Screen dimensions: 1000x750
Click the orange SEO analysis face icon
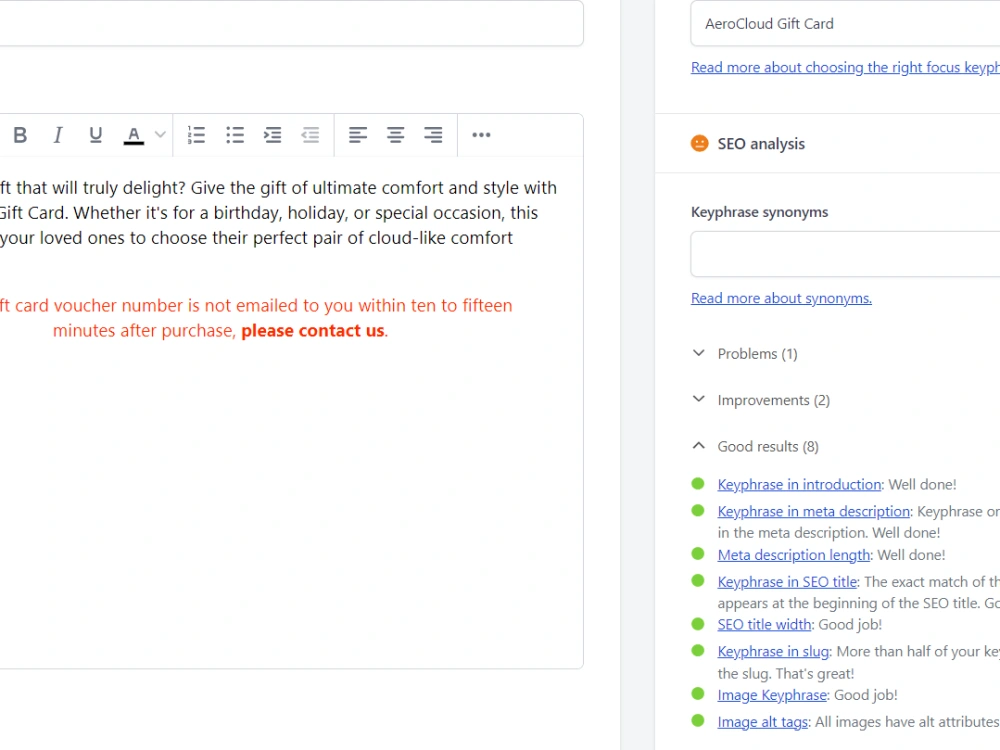700,143
